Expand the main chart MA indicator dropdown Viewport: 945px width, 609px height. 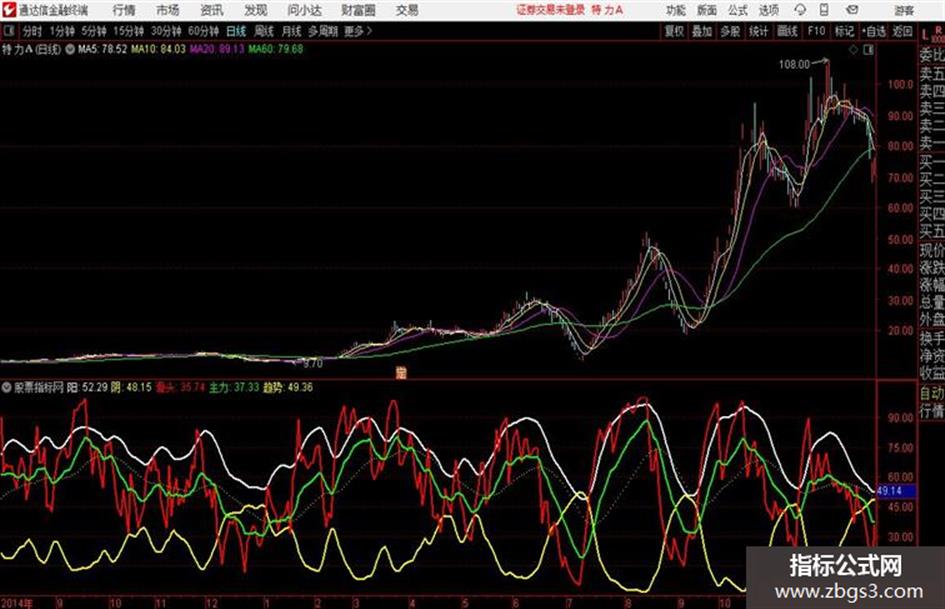[x=70, y=49]
